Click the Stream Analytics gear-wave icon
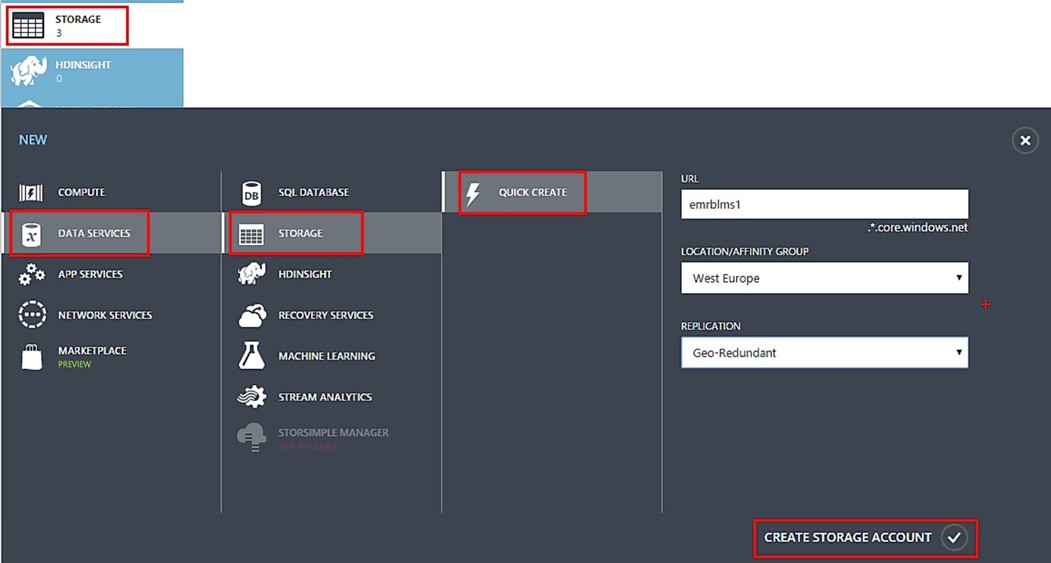Viewport: 1051px width, 563px height. tap(252, 397)
